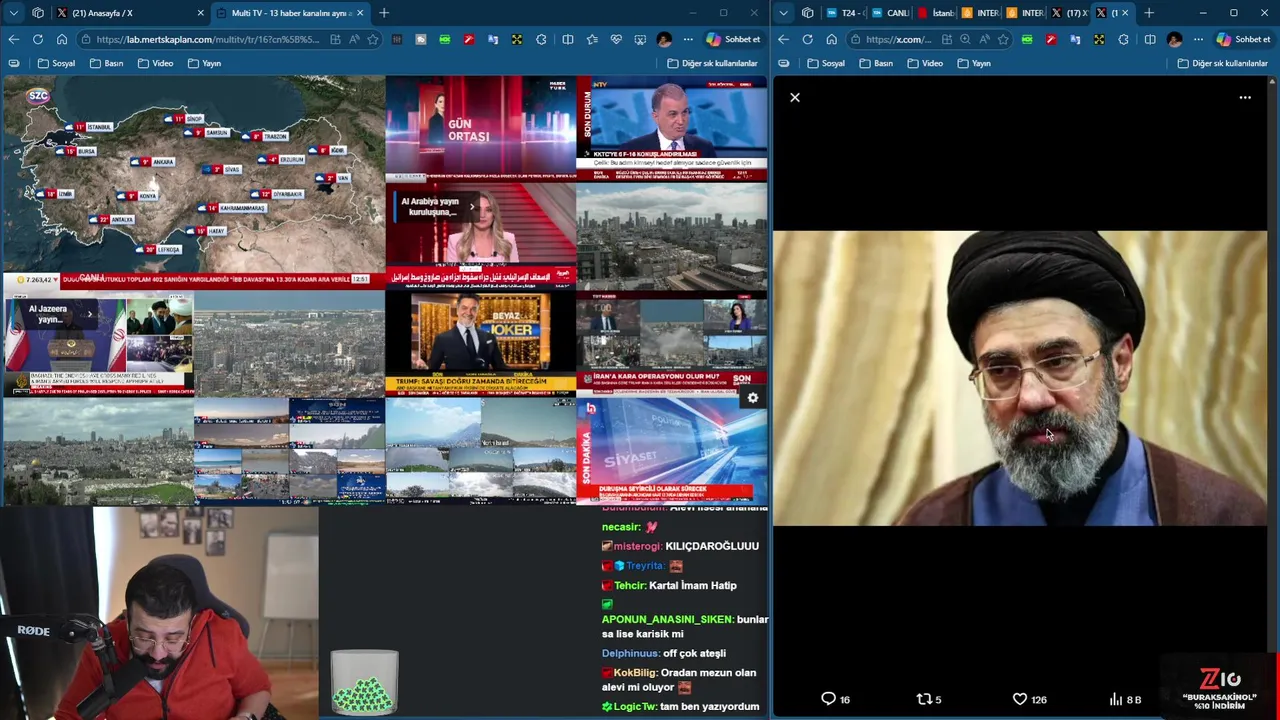Add x.com page to favorites
The width and height of the screenshot is (1280, 720).
click(x=1005, y=39)
